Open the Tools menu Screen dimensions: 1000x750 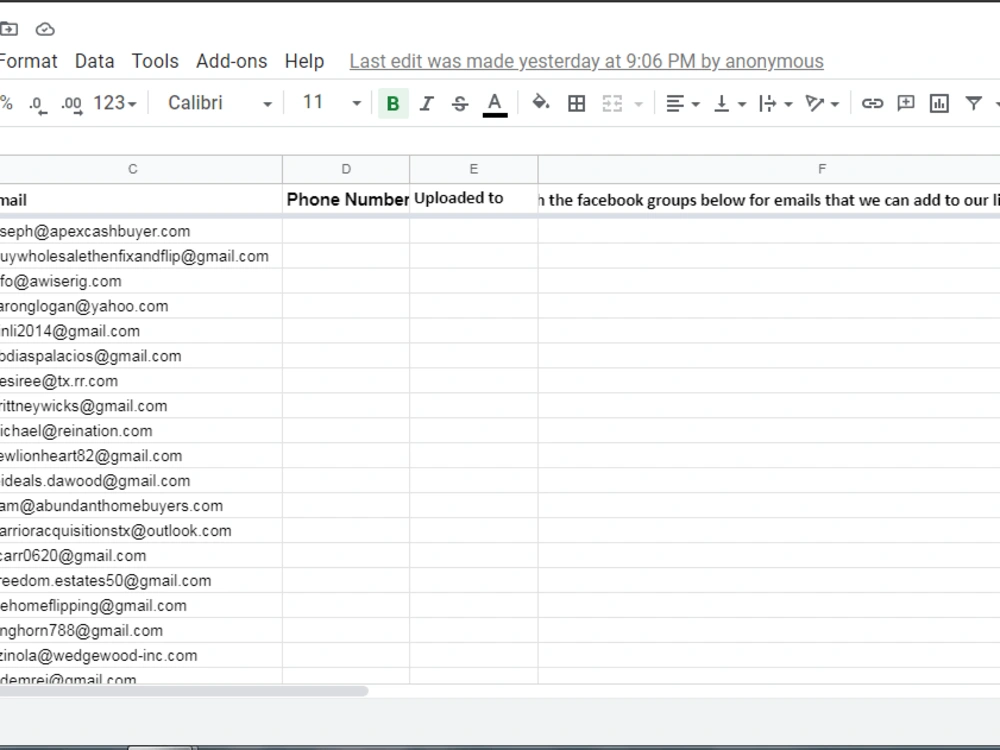coord(155,61)
